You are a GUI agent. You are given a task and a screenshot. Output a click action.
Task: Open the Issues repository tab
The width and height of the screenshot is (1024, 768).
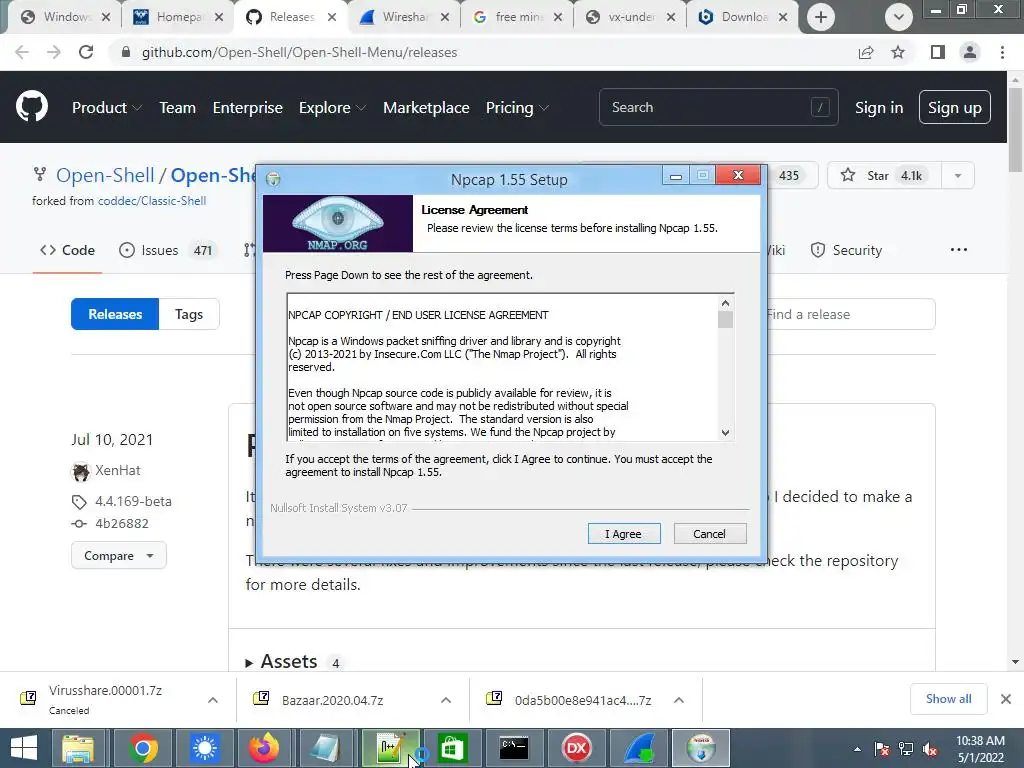(168, 250)
